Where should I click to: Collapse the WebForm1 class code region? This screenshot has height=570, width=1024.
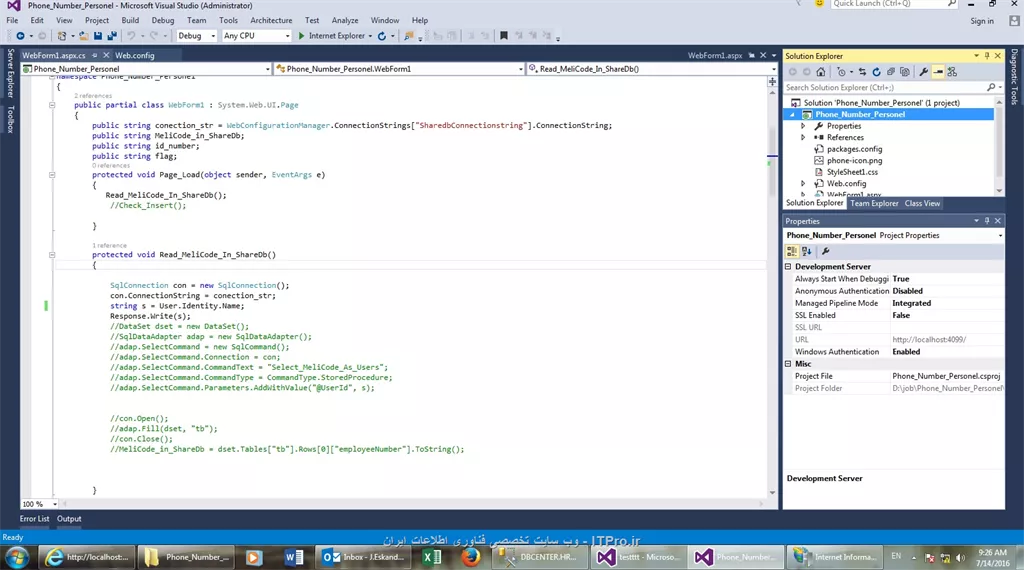[52, 104]
